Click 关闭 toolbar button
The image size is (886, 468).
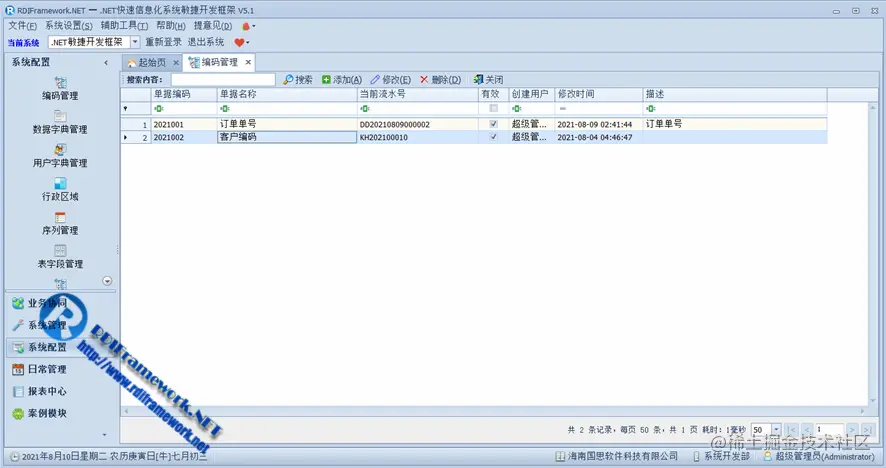click(x=488, y=80)
